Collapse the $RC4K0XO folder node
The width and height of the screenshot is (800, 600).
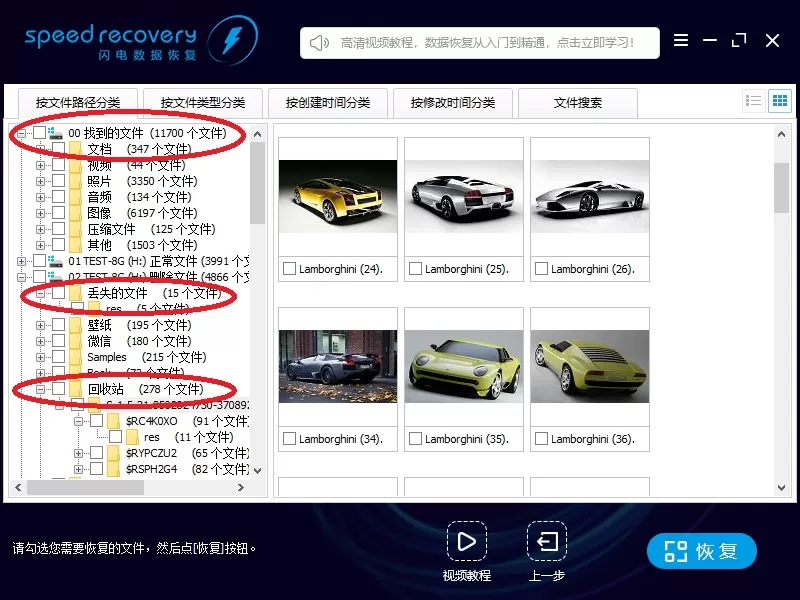[x=78, y=421]
